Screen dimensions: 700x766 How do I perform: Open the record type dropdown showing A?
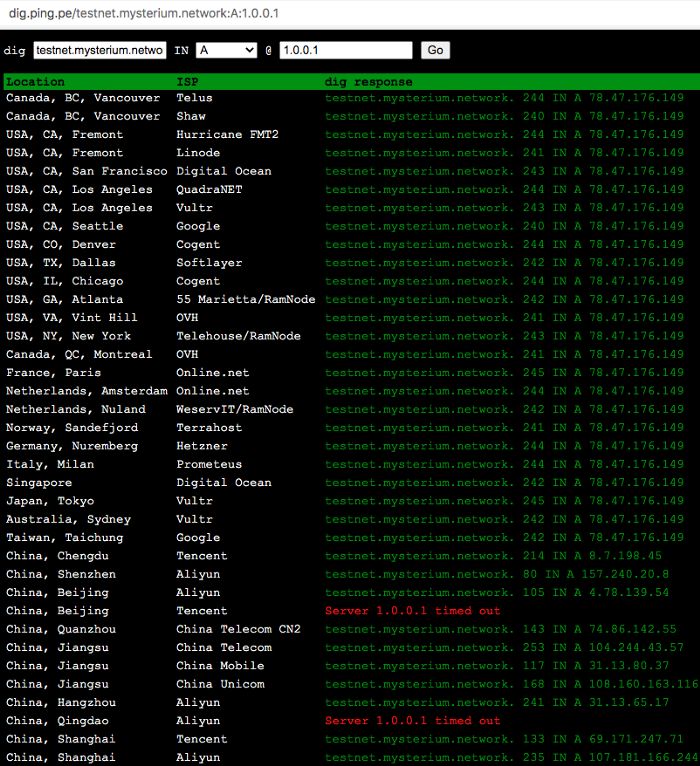(227, 50)
